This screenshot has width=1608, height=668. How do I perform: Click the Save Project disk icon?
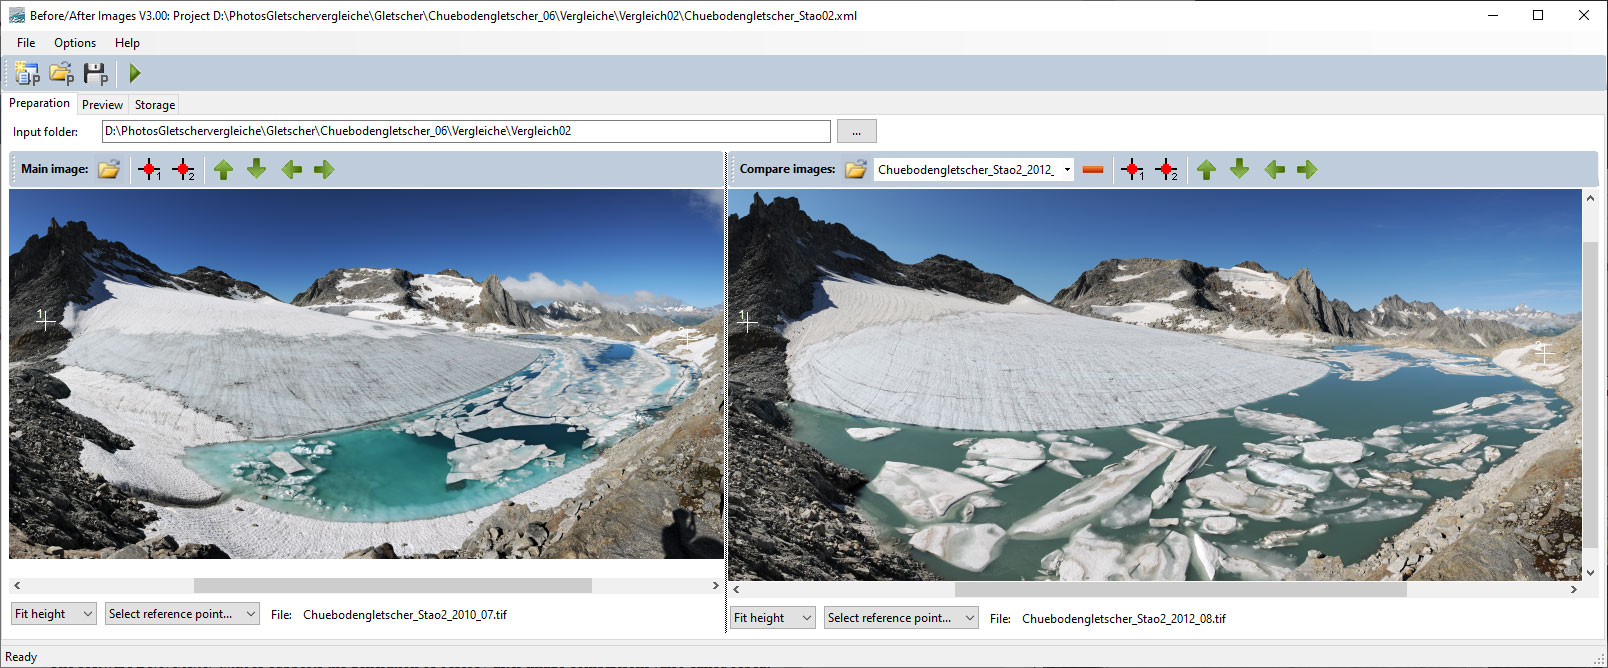(96, 73)
